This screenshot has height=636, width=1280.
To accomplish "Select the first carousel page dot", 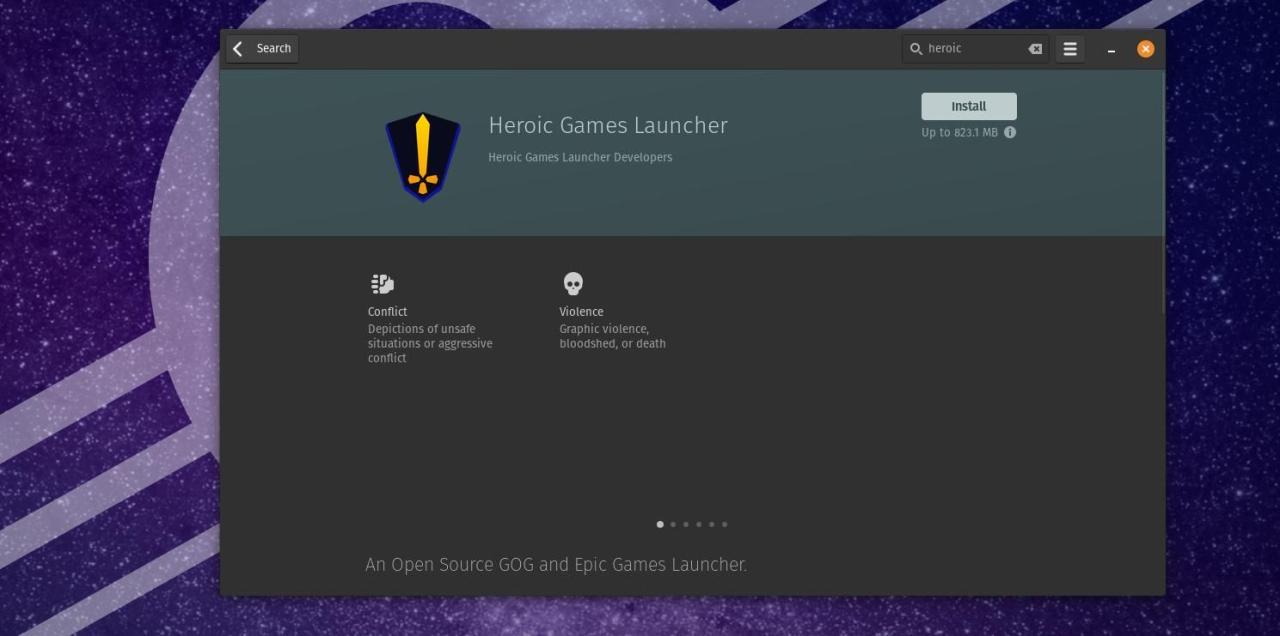I will (x=660, y=524).
